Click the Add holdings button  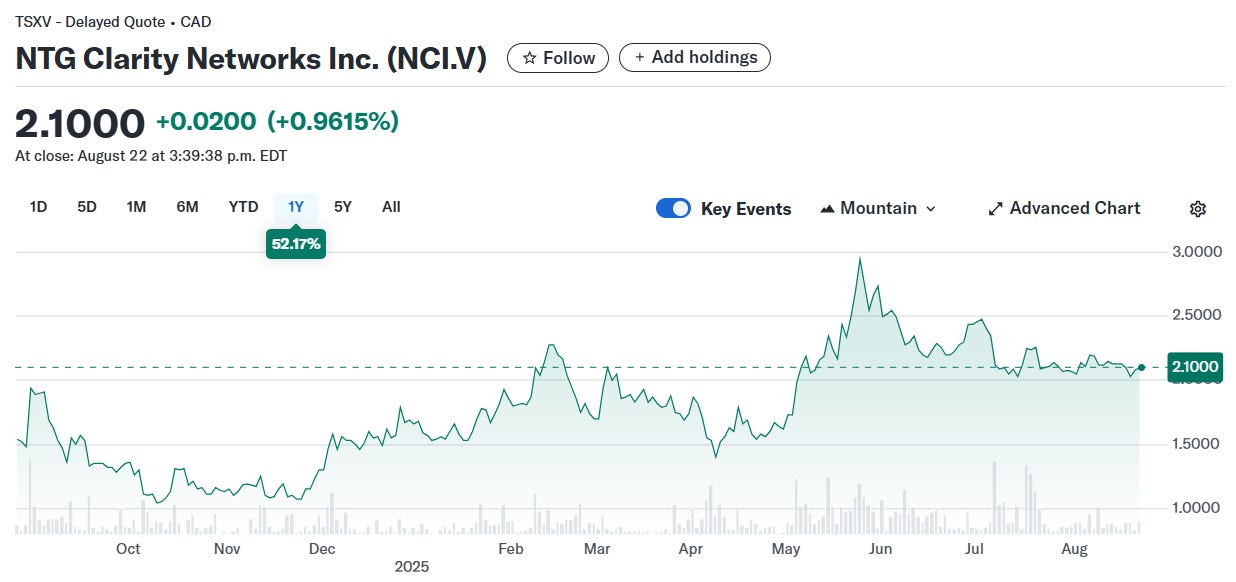tap(695, 58)
